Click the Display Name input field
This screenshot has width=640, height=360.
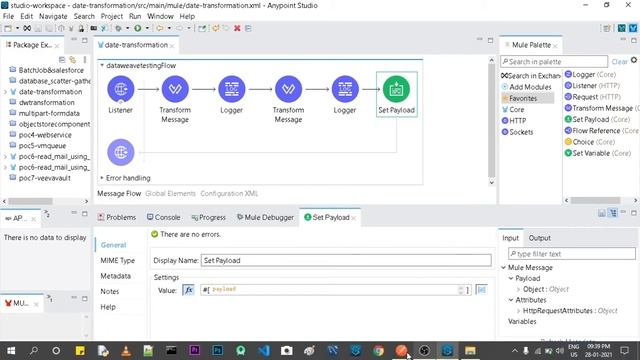pos(346,260)
